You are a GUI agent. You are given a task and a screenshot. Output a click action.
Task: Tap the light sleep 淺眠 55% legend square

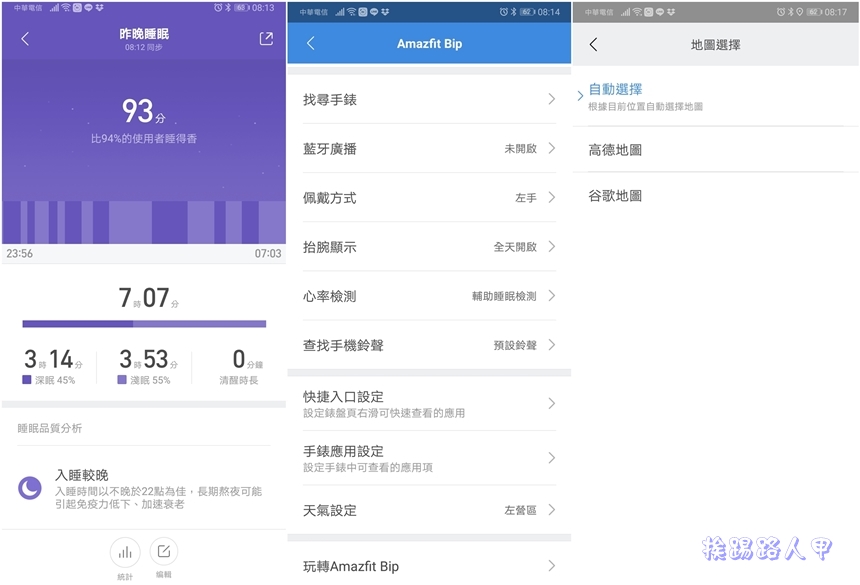pyautogui.click(x=122, y=379)
